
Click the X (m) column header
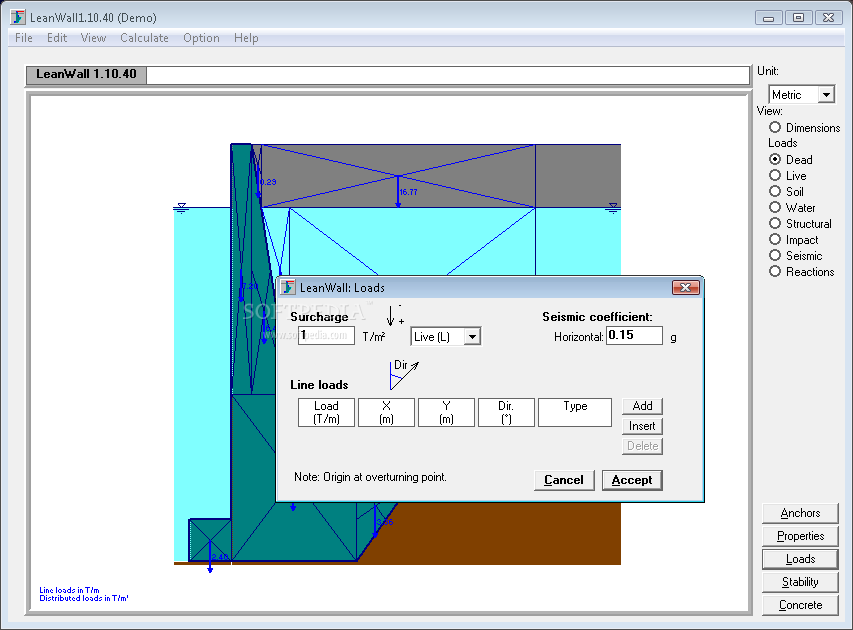point(386,412)
